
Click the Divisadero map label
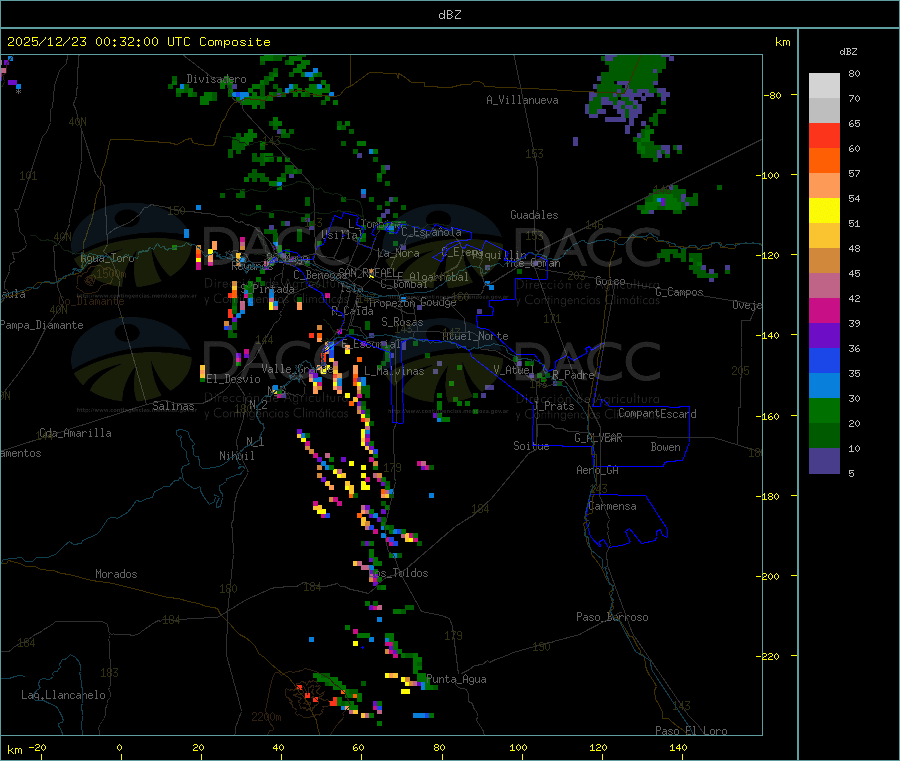[x=216, y=79]
